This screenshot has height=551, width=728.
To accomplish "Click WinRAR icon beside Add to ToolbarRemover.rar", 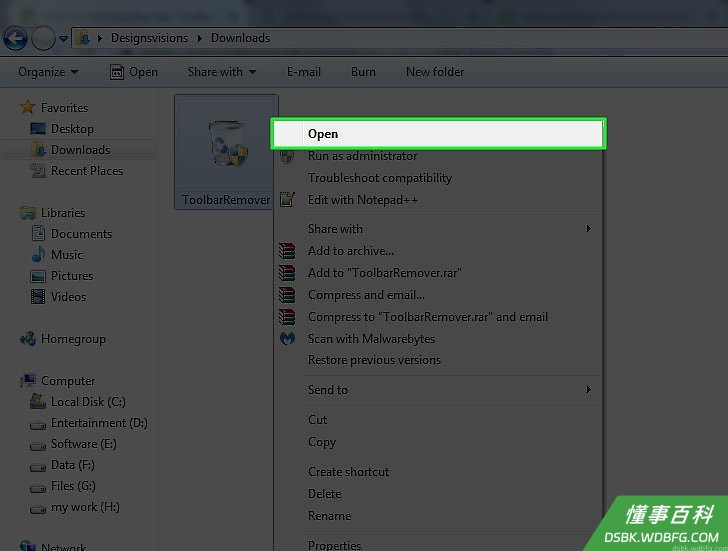I will 287,273.
